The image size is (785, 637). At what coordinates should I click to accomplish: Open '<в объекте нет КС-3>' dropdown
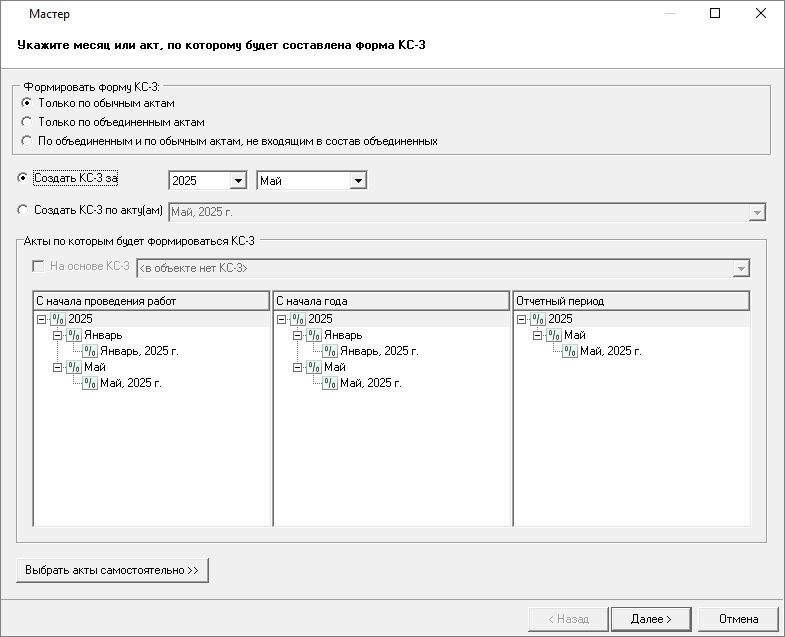(741, 268)
